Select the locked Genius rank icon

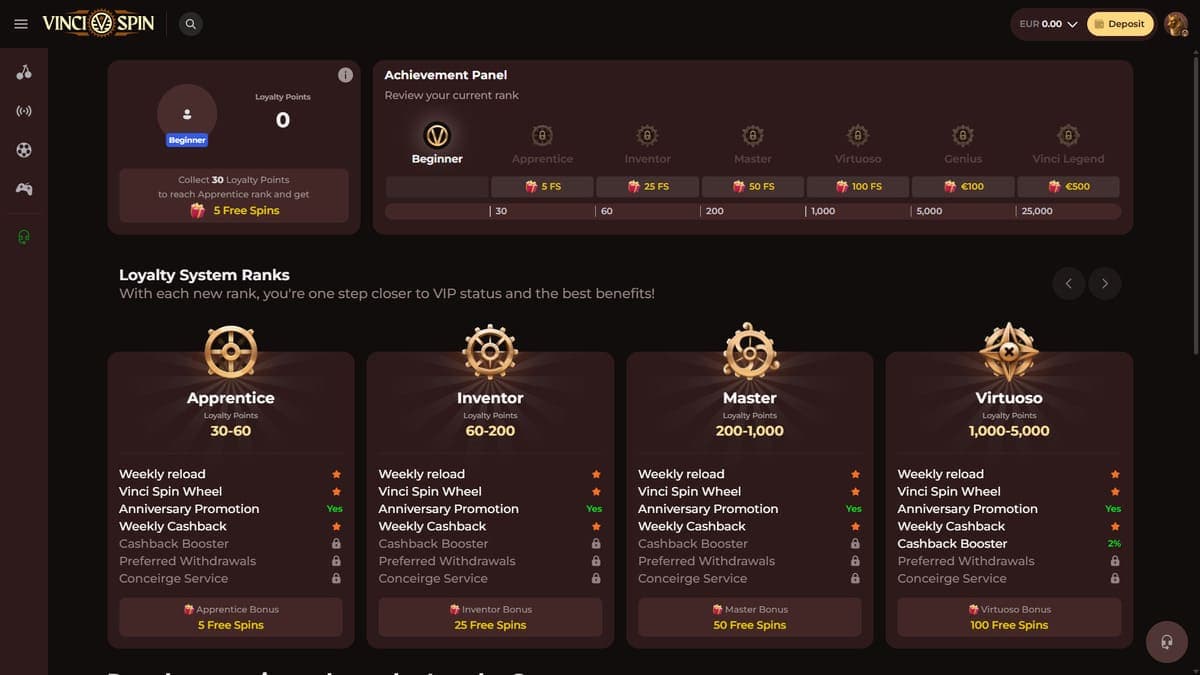click(962, 135)
